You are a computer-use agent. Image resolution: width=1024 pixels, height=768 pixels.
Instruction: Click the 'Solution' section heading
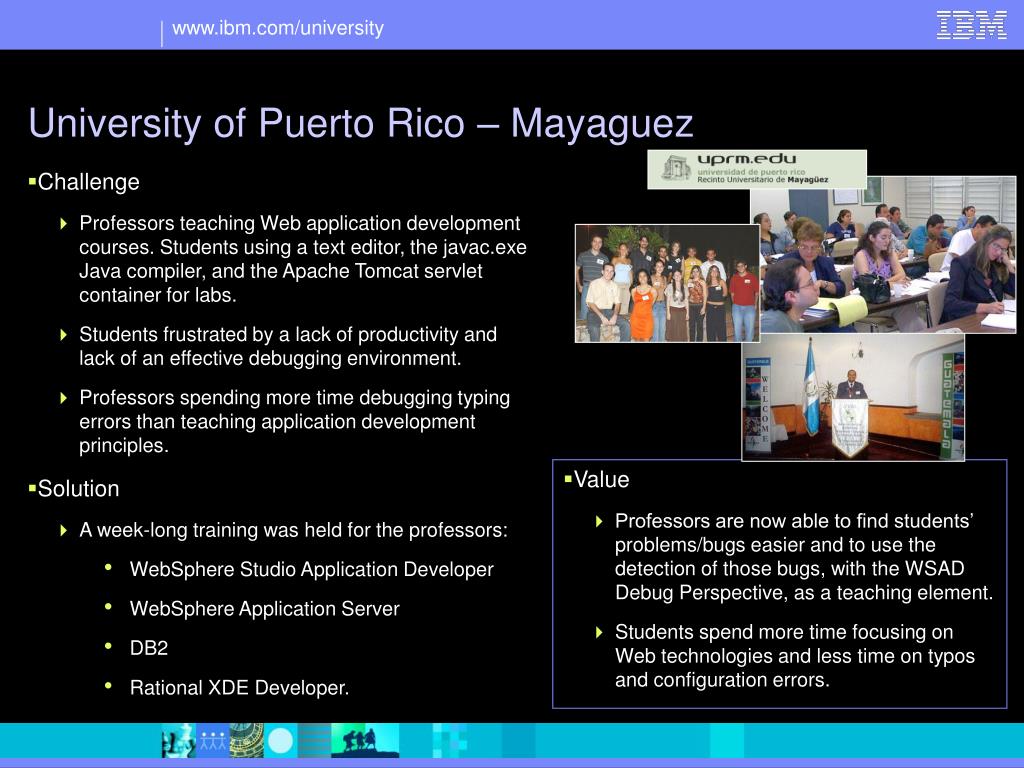click(78, 488)
